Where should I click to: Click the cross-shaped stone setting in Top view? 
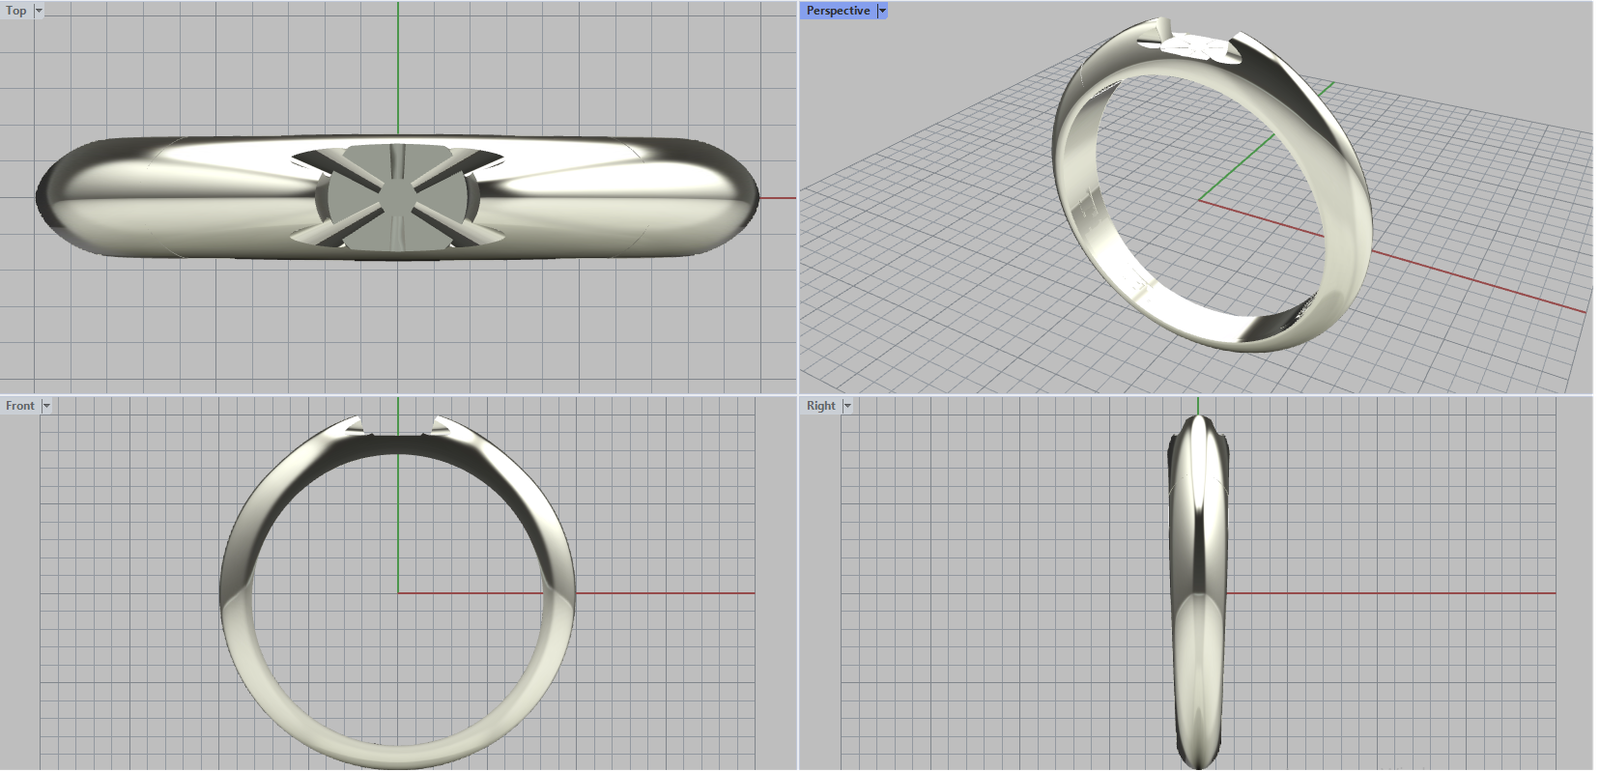(398, 197)
